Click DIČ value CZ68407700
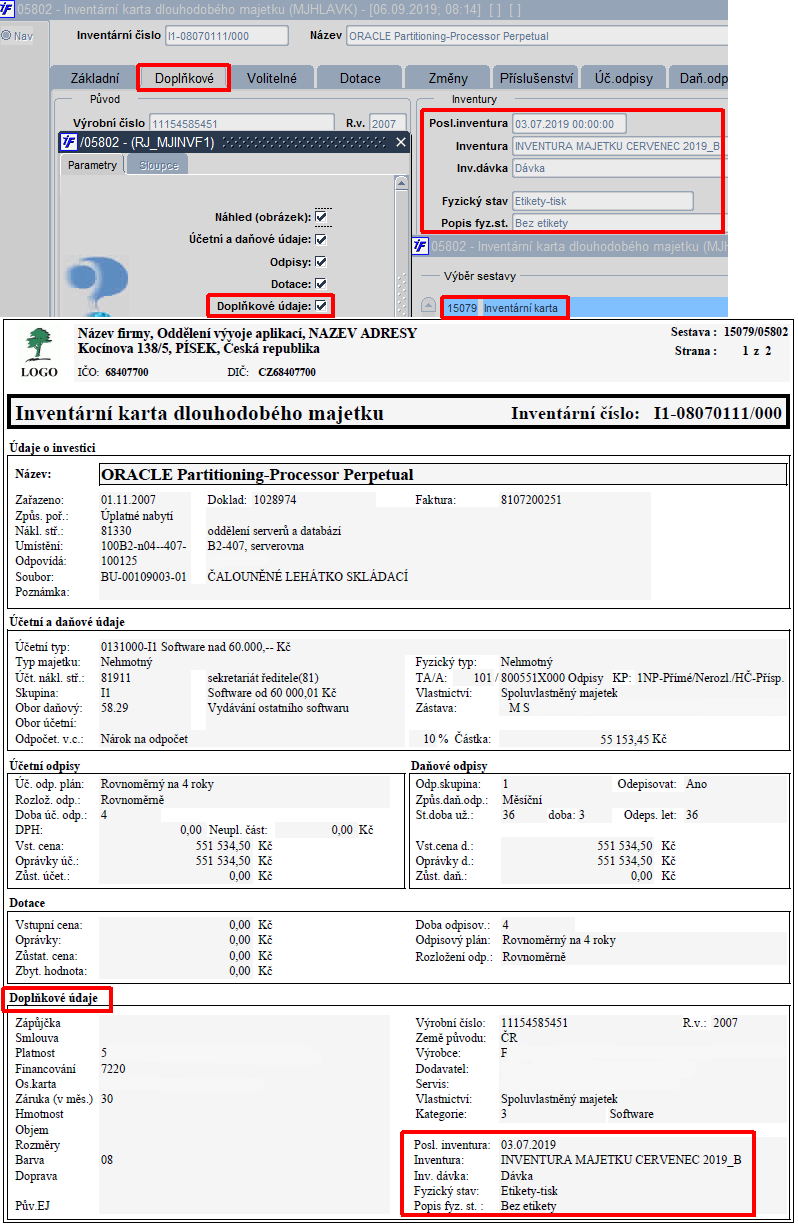Screen dimensions: 798x1226 coord(285,372)
